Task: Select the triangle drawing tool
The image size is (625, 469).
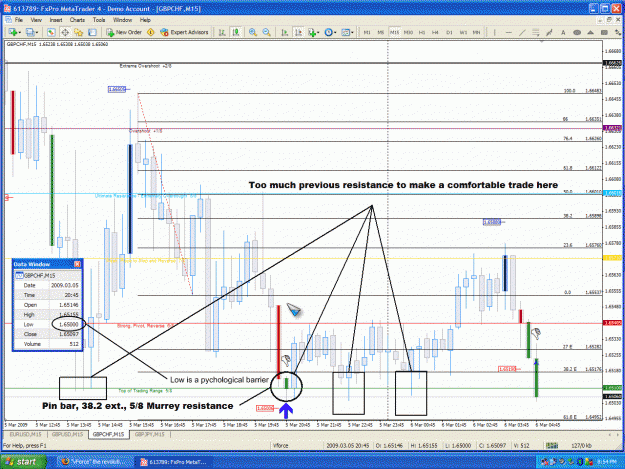Action: (590, 32)
